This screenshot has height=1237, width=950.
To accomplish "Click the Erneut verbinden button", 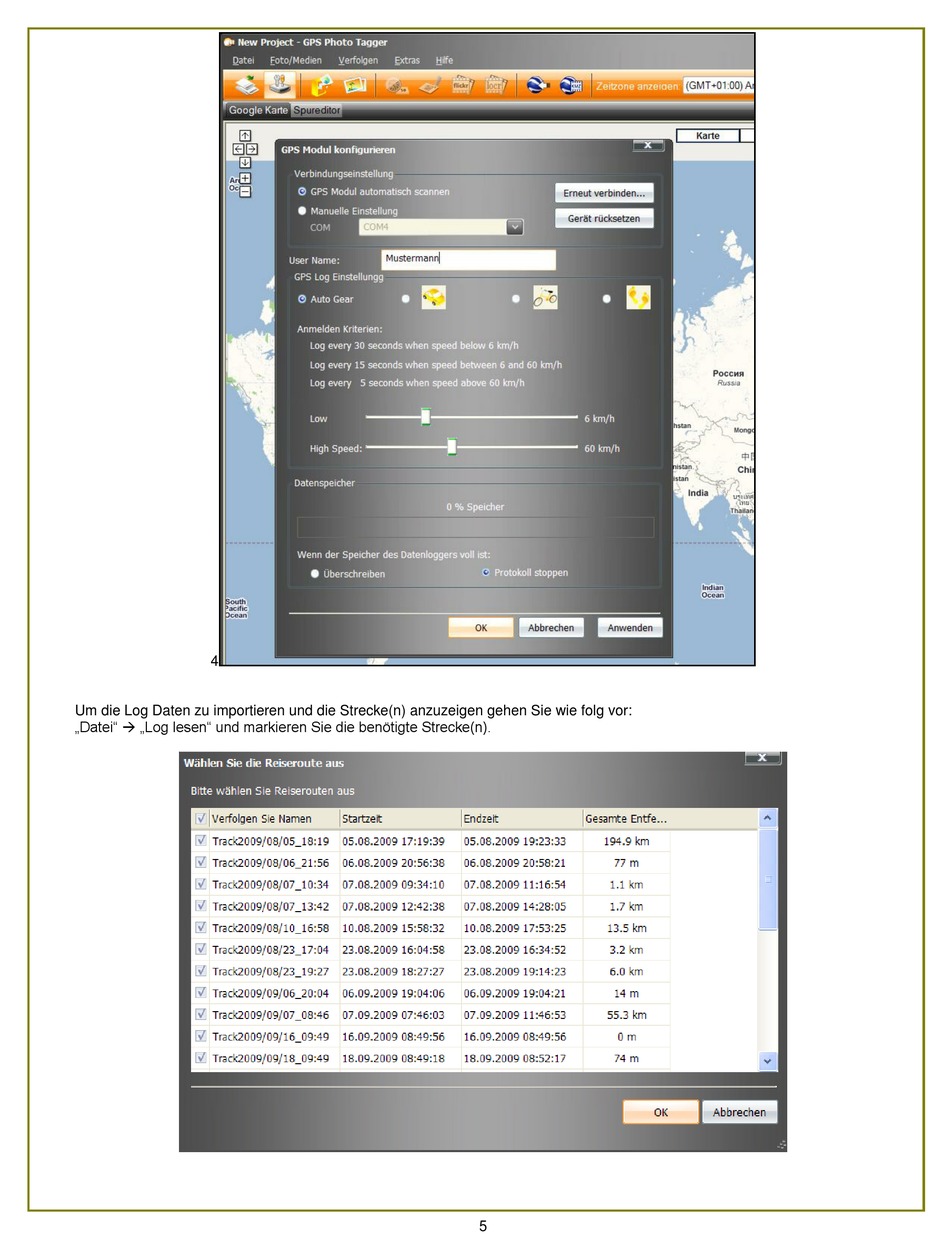I will 605,193.
